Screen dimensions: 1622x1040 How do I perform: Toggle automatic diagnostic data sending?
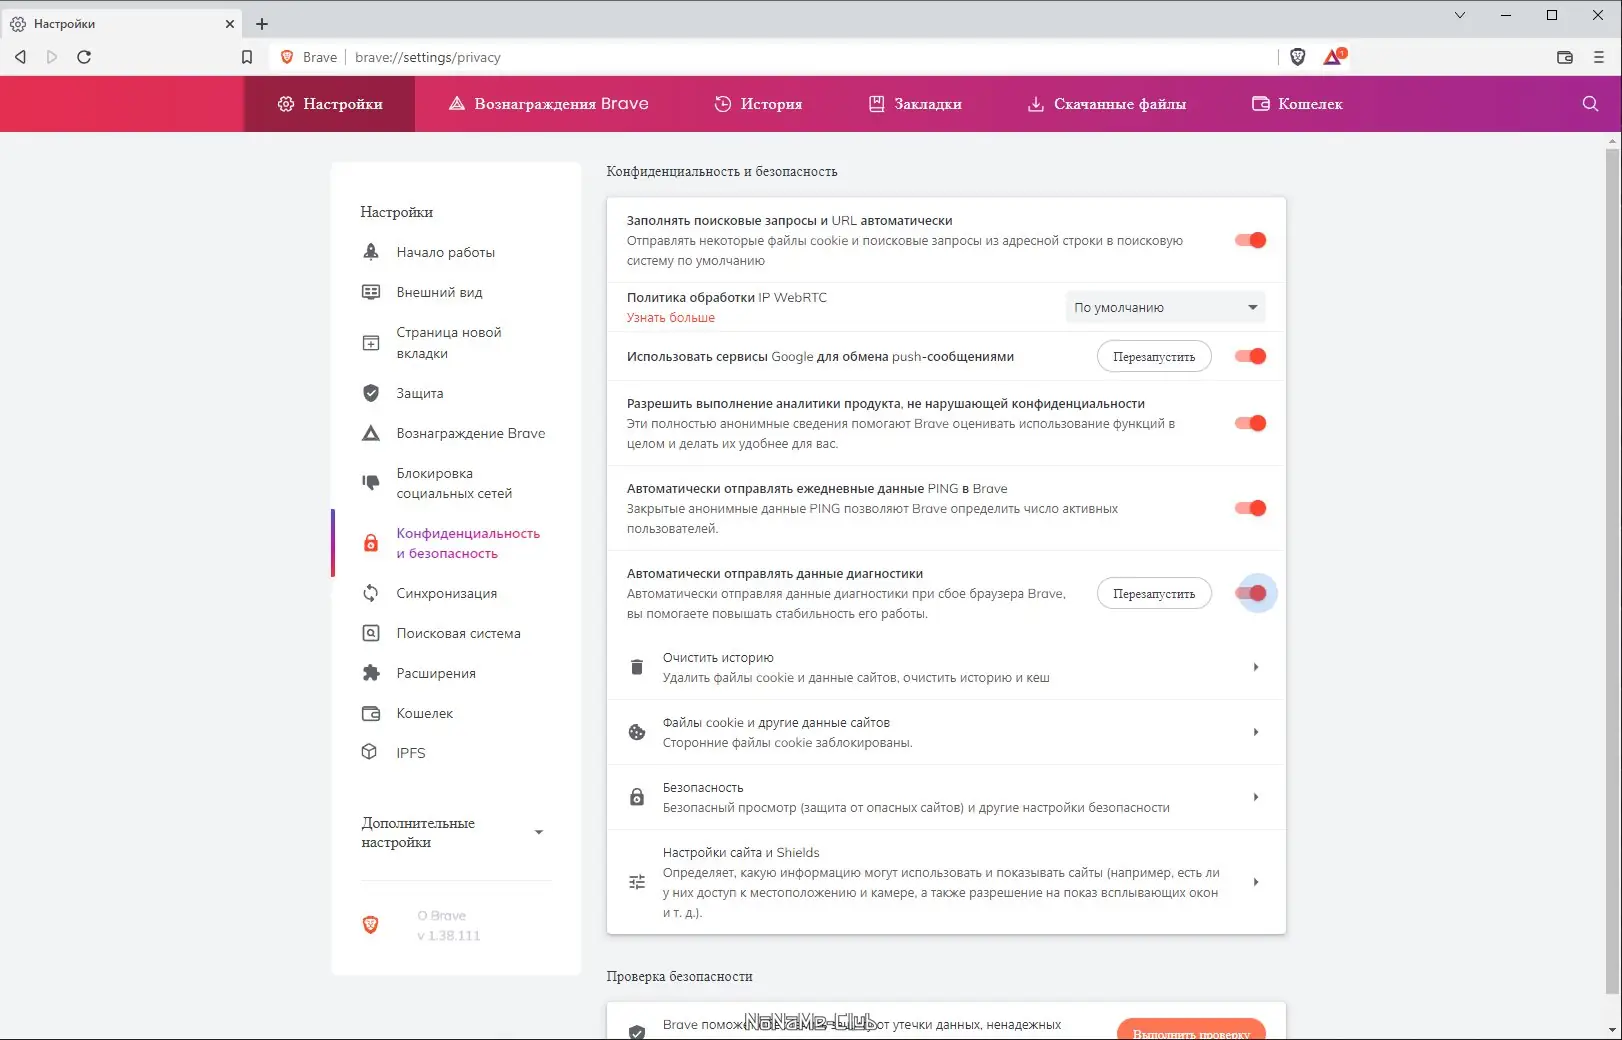coord(1250,593)
